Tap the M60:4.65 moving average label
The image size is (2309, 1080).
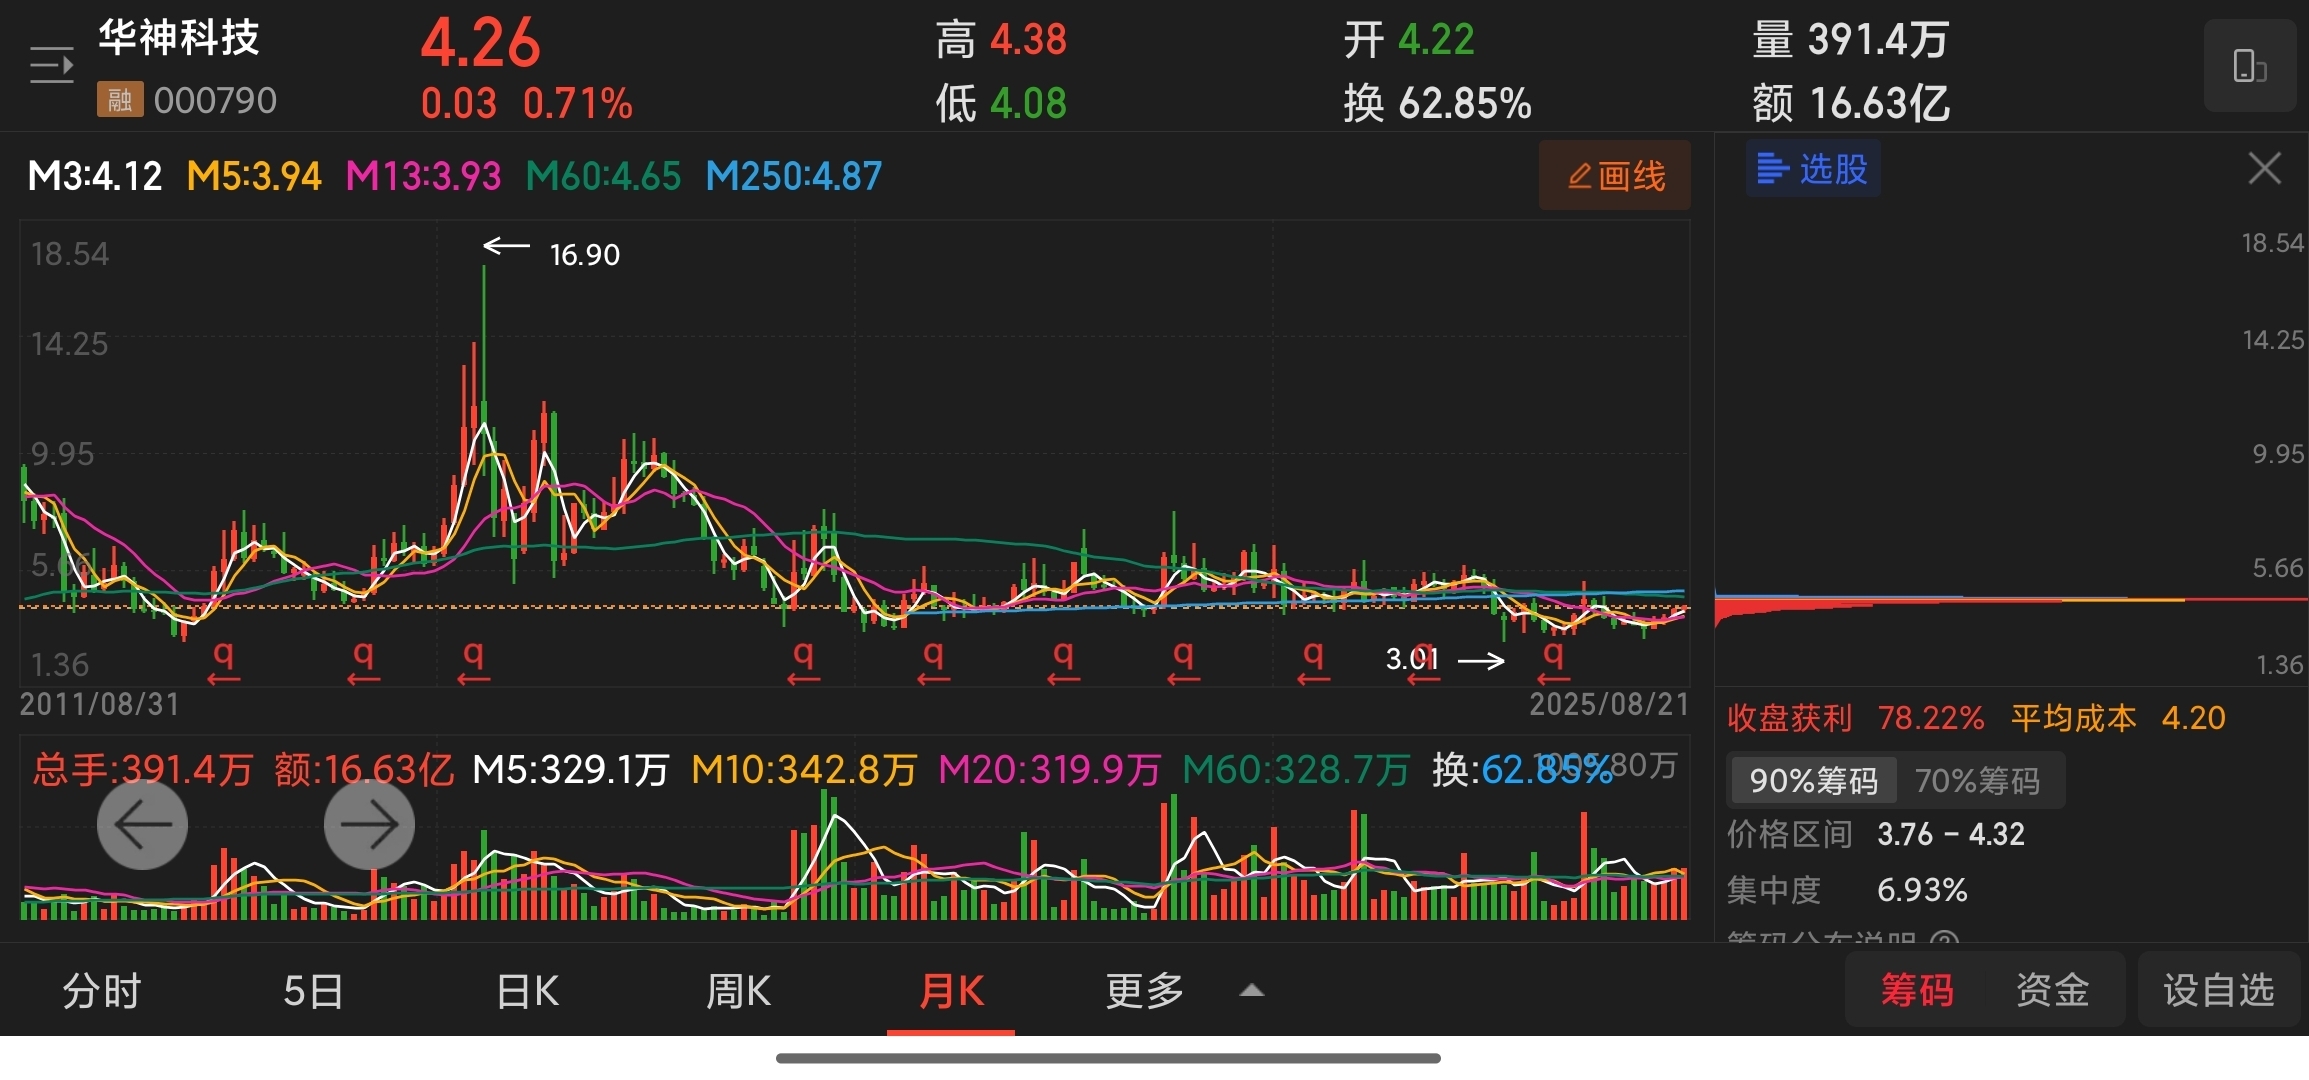(x=603, y=176)
